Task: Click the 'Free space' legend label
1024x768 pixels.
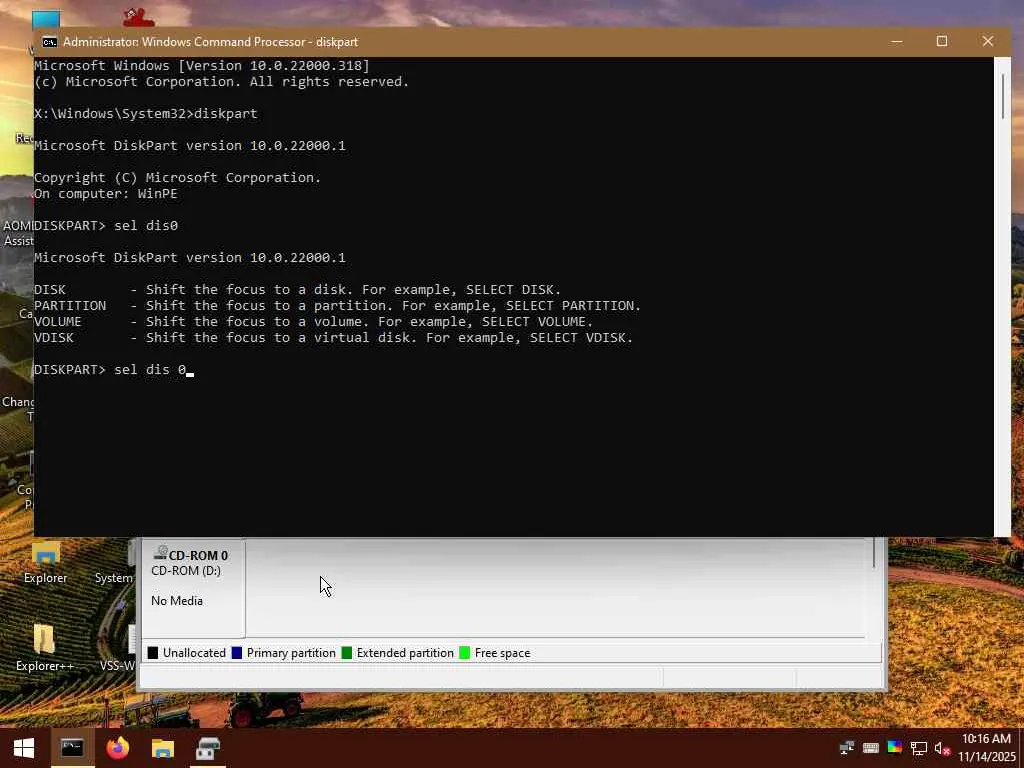Action: 502,653
